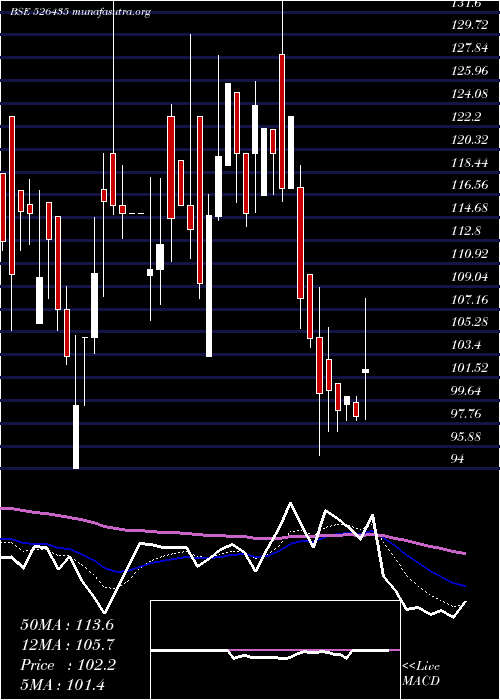Click the 114.68 price axis label
The image size is (500, 700).
click(468, 208)
